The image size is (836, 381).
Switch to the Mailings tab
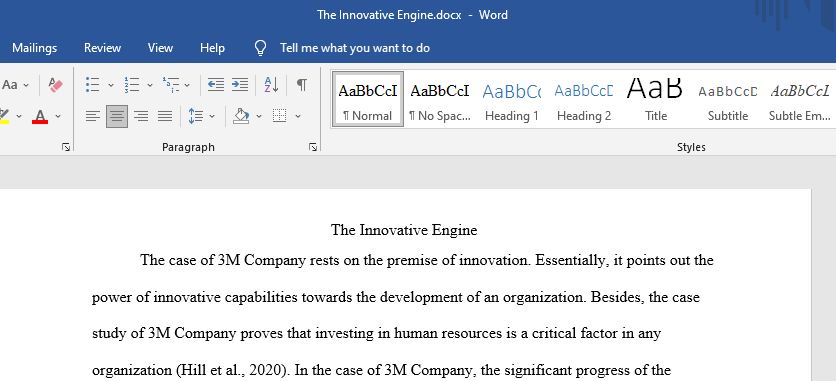(35, 48)
